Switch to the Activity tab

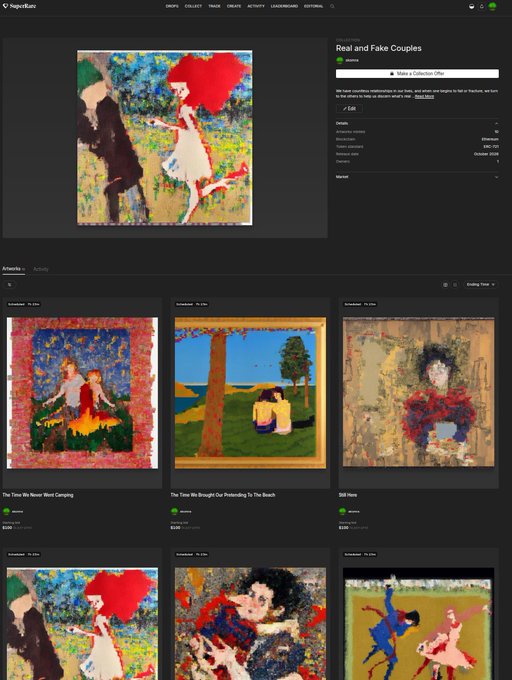click(41, 269)
